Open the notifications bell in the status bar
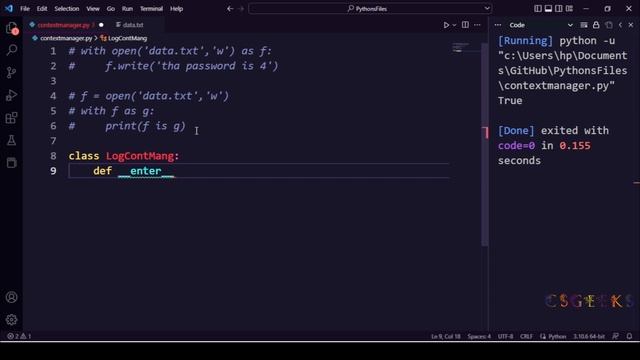This screenshot has width=640, height=360. [x=629, y=336]
